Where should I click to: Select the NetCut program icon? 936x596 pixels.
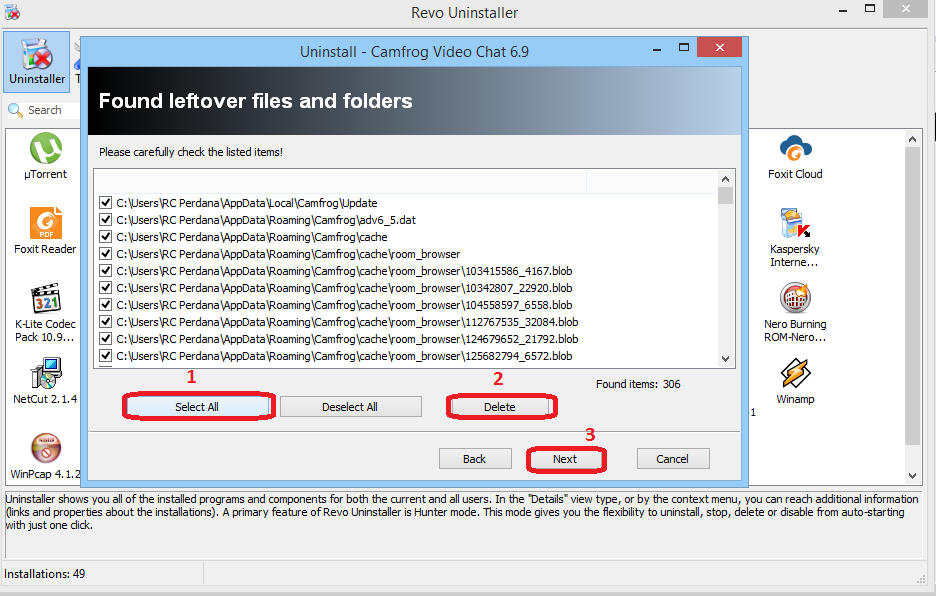[x=45, y=375]
